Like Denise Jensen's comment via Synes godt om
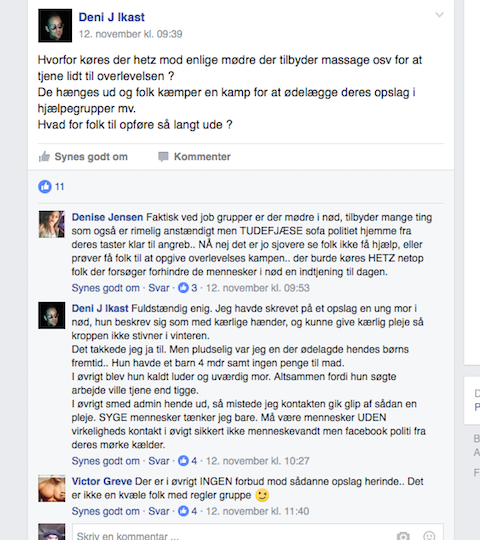Screen dimensions: 480x540 (105, 288)
